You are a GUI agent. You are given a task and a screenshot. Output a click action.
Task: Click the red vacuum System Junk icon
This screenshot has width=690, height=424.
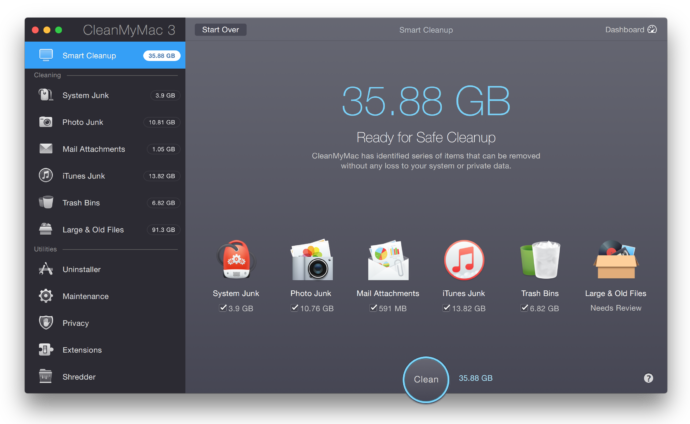(x=236, y=260)
